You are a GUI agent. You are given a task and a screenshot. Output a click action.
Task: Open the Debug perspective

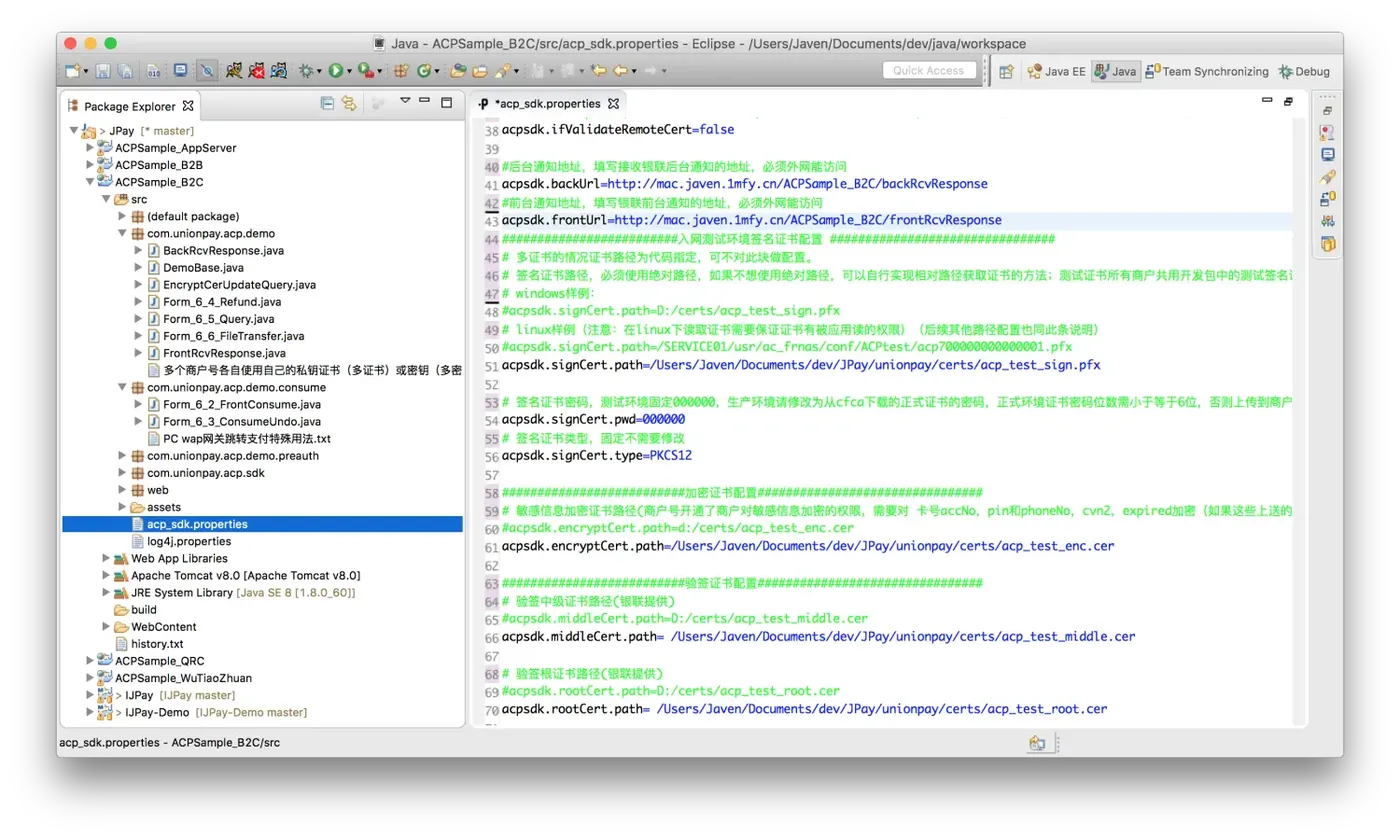[x=1303, y=71]
